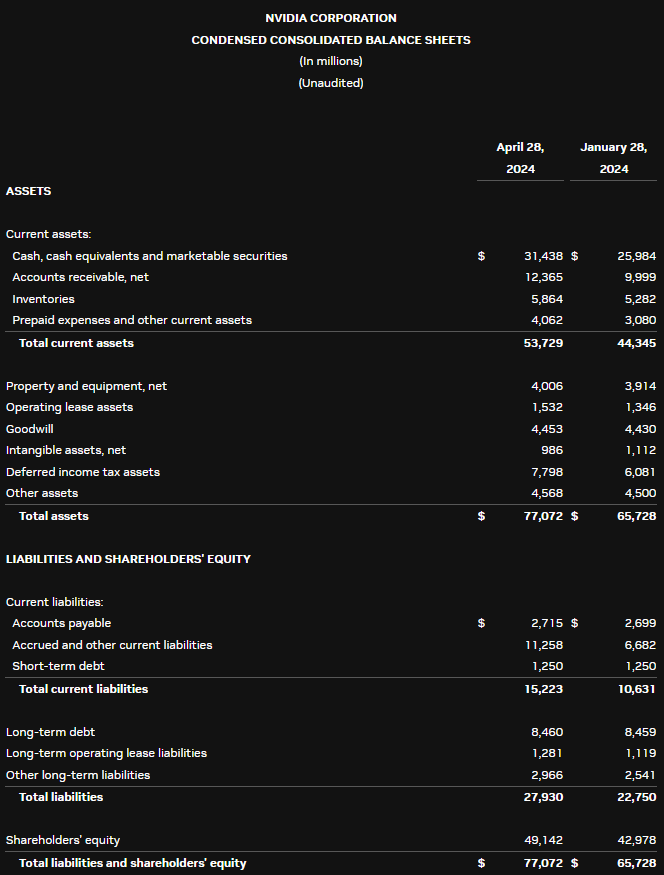This screenshot has height=875, width=664.
Task: Select the Total assets label
Action: click(54, 516)
